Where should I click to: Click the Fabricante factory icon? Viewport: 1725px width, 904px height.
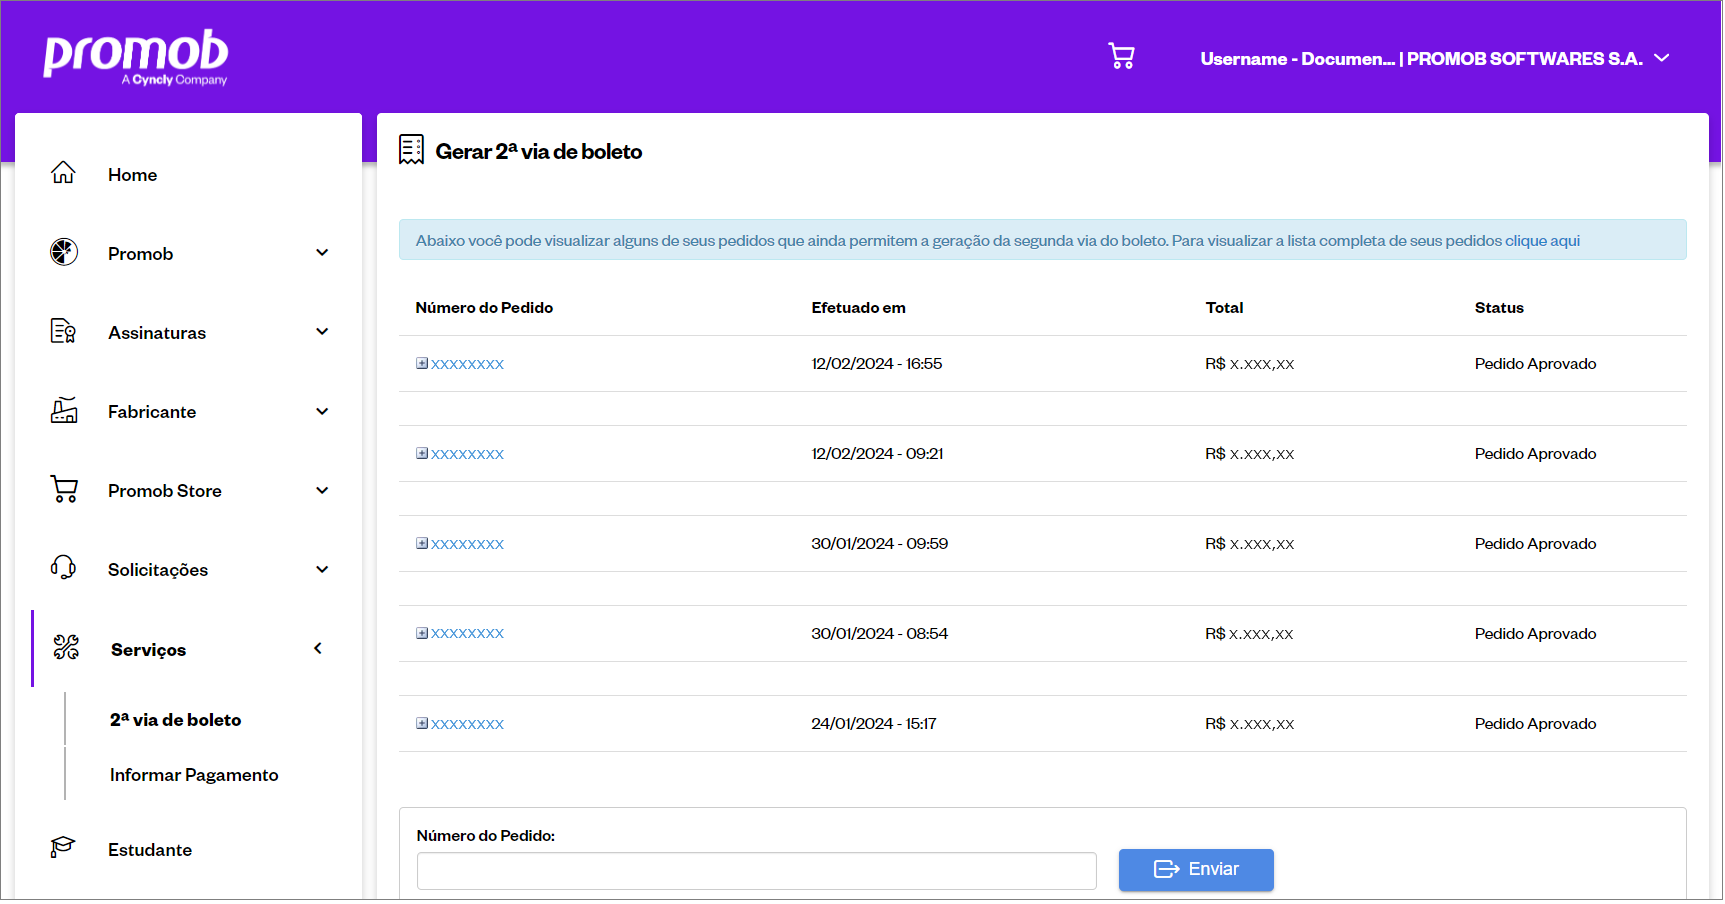pos(64,410)
